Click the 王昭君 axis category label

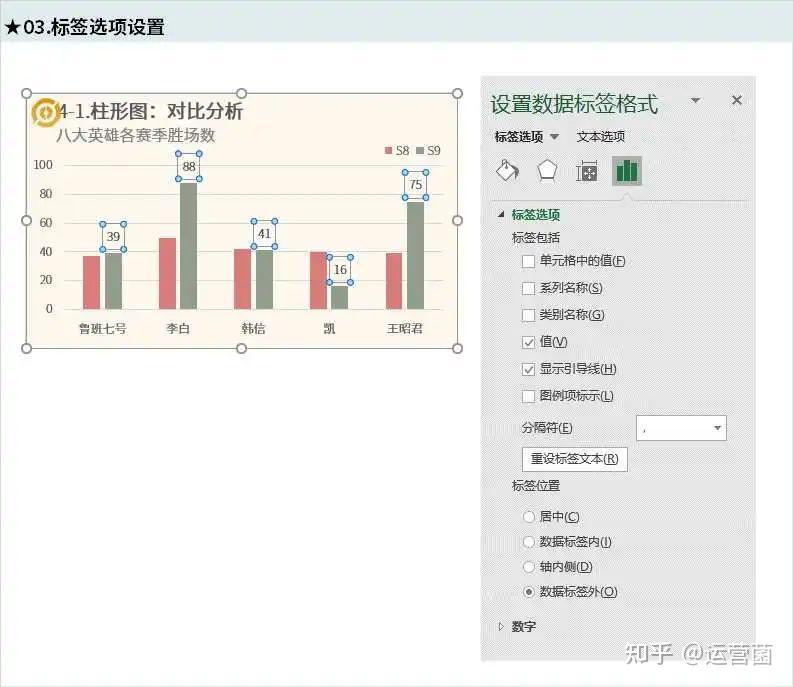click(405, 329)
